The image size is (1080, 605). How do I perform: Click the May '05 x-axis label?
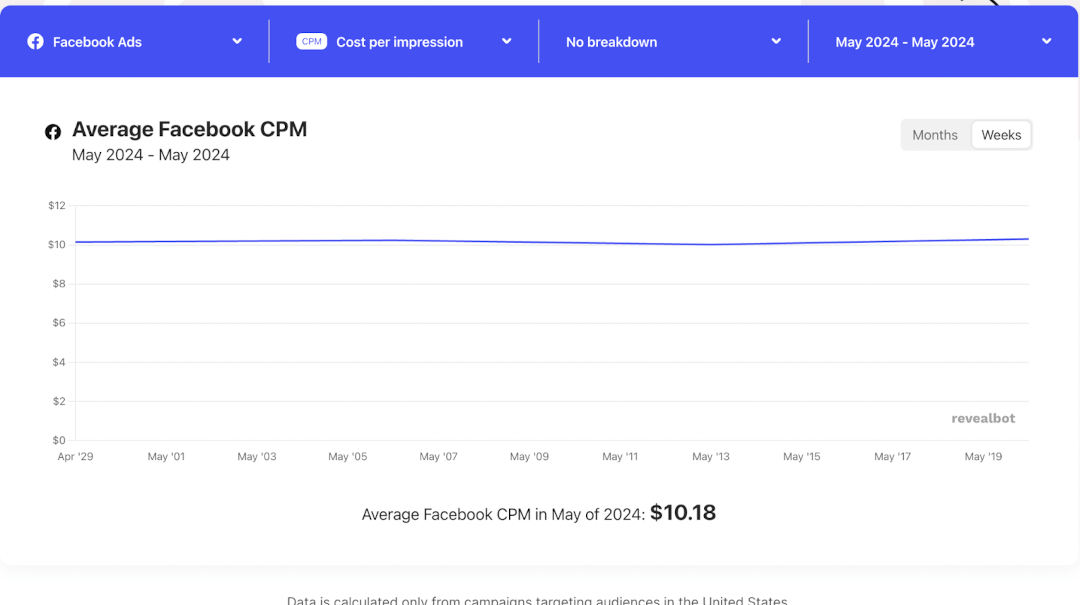[x=348, y=456]
